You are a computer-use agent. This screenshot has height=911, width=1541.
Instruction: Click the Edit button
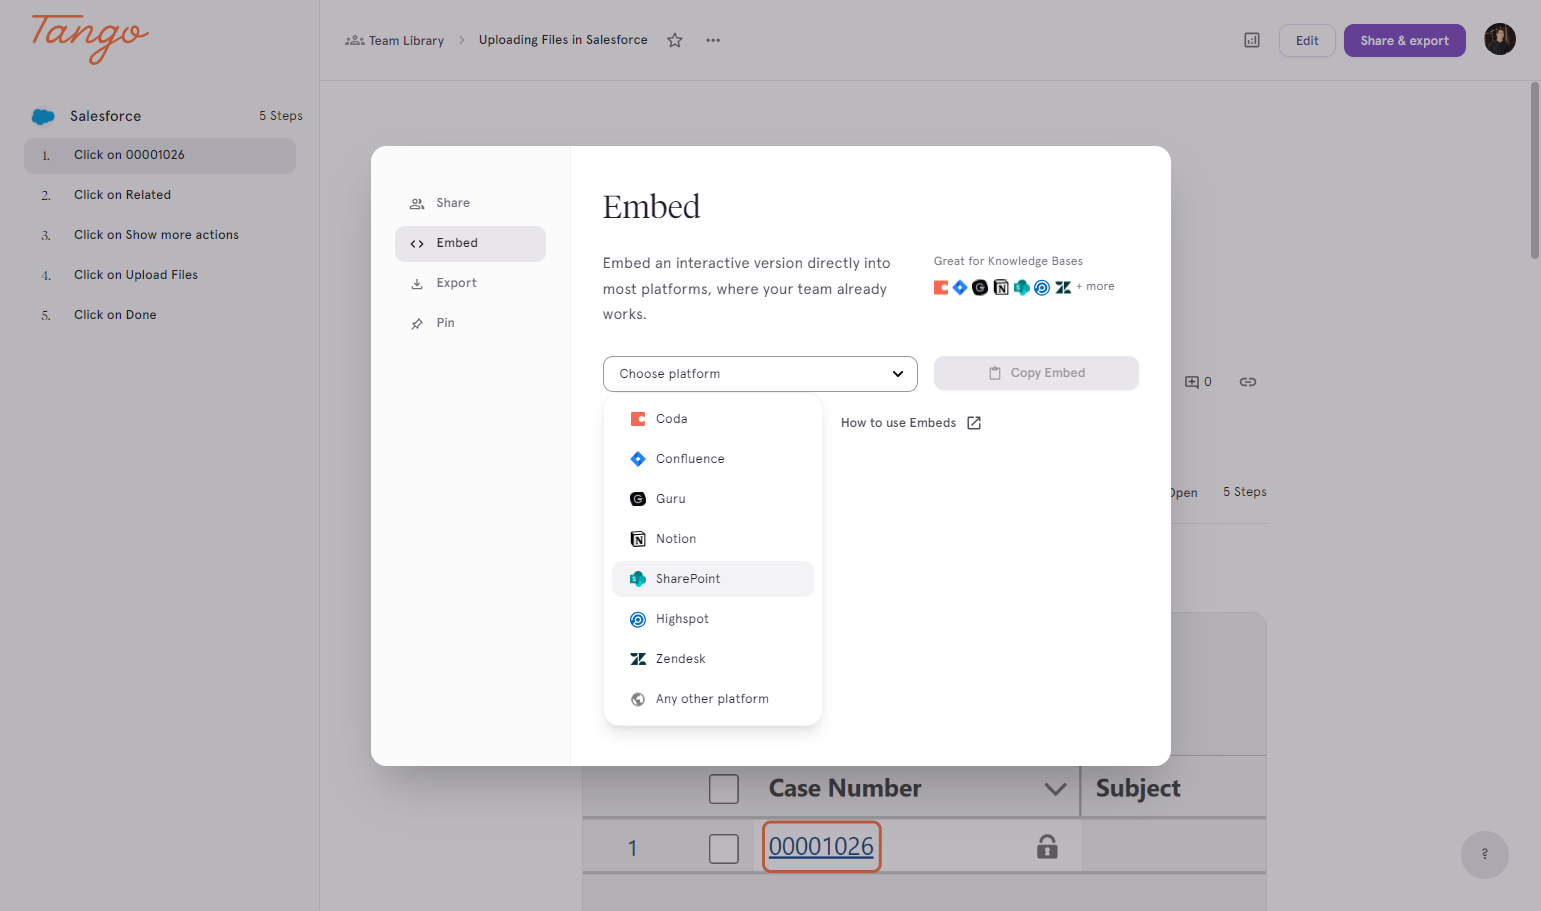point(1307,40)
